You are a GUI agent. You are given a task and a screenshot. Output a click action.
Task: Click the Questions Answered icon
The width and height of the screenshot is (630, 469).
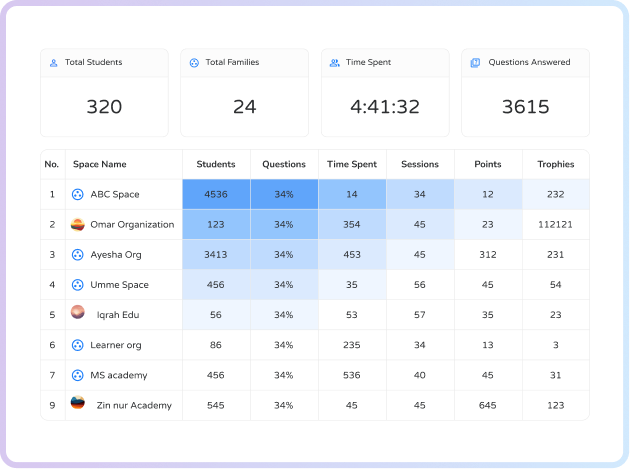(476, 63)
